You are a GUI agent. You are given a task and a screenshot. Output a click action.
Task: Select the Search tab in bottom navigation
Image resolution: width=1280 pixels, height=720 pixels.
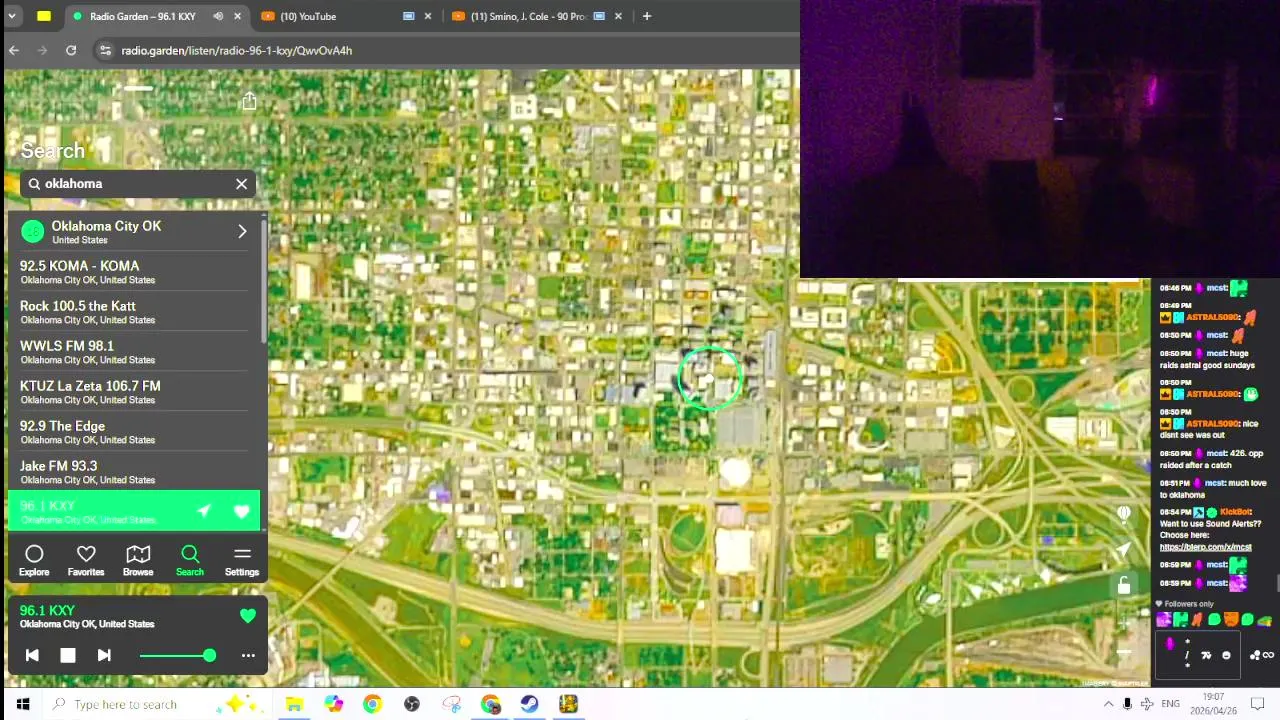(x=190, y=561)
